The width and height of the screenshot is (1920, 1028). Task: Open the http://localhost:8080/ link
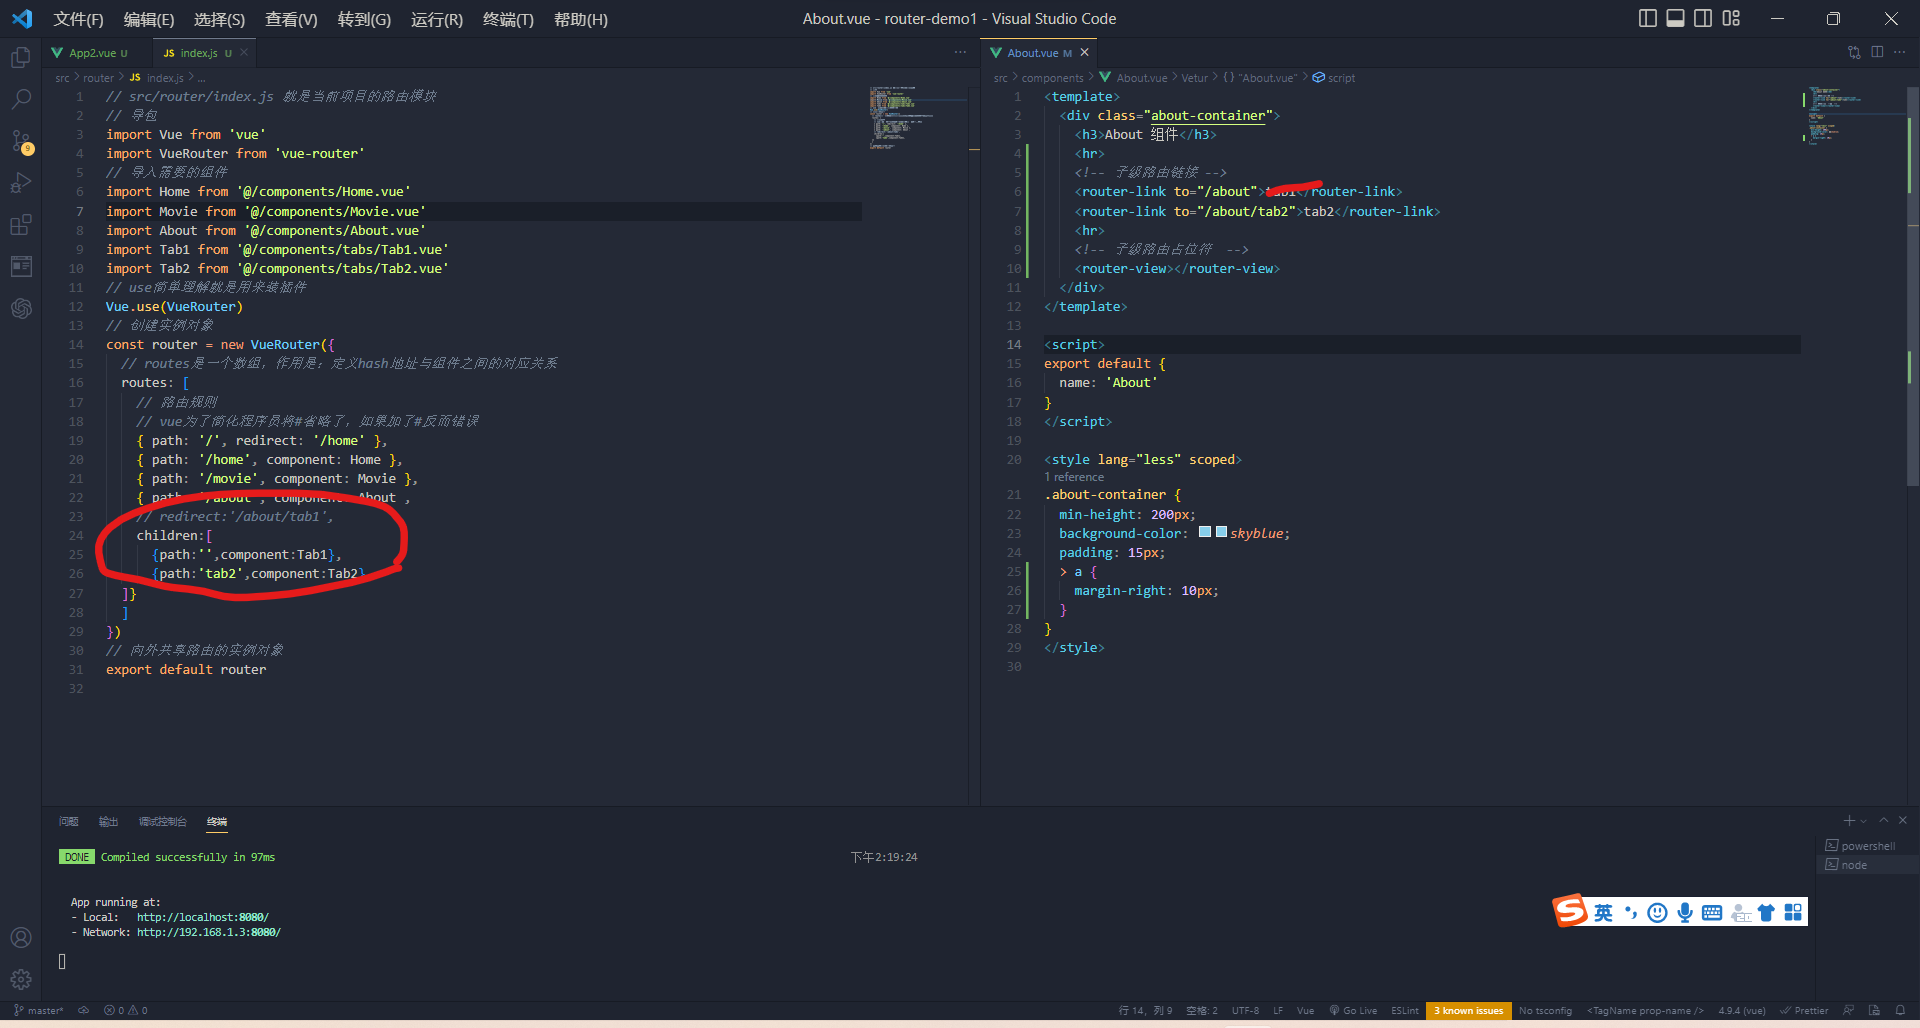pos(204,916)
